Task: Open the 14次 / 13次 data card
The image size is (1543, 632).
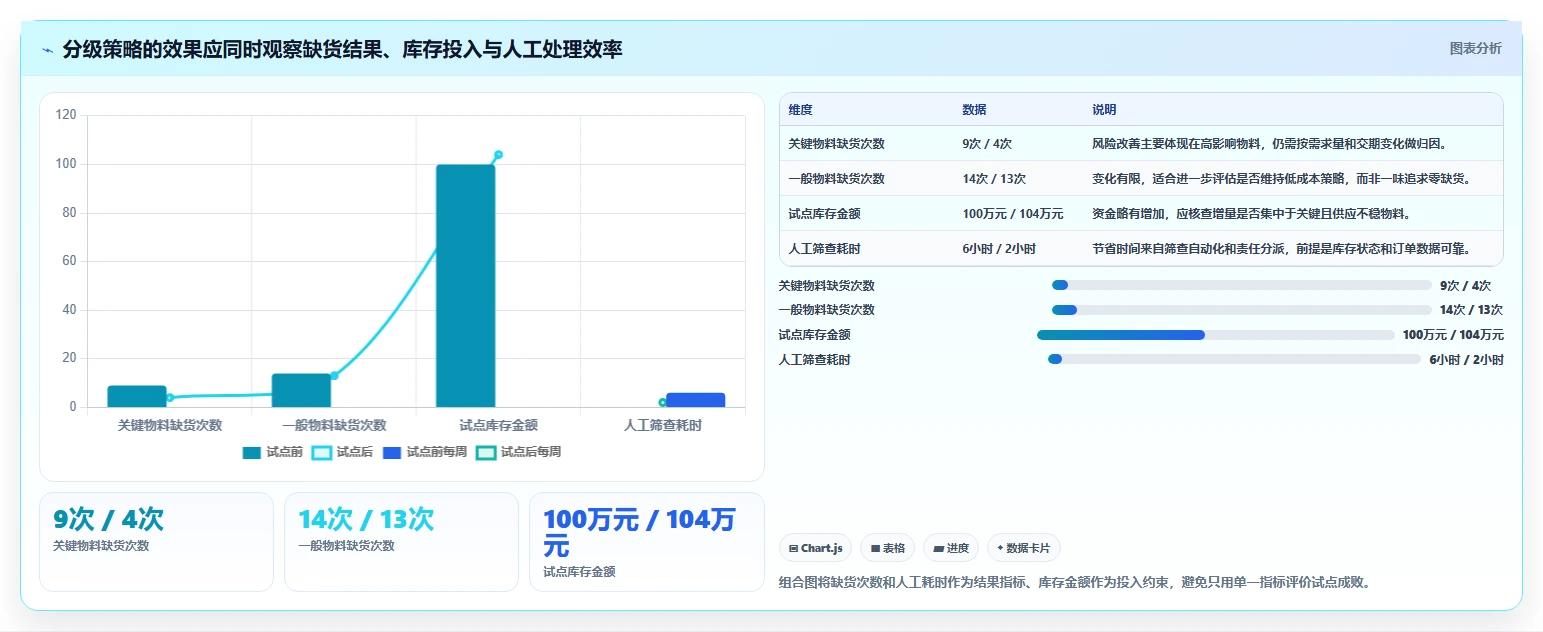Action: pyautogui.click(x=401, y=542)
